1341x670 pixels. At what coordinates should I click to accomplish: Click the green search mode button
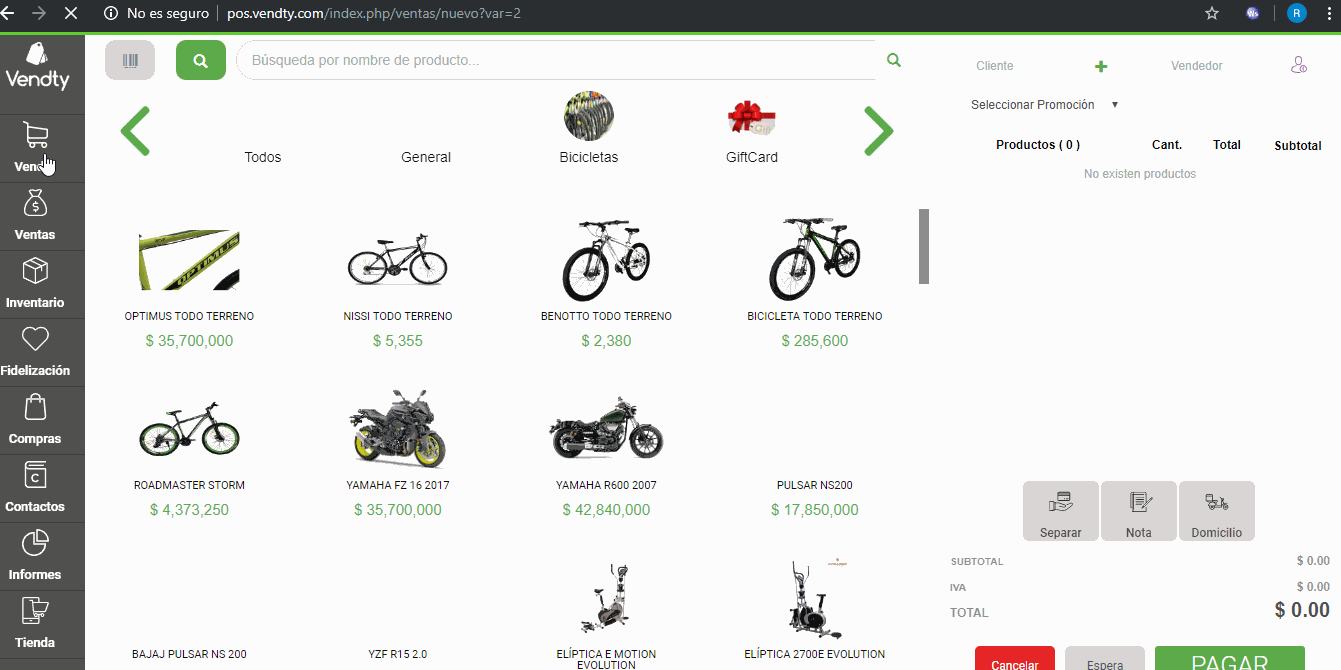pos(201,60)
